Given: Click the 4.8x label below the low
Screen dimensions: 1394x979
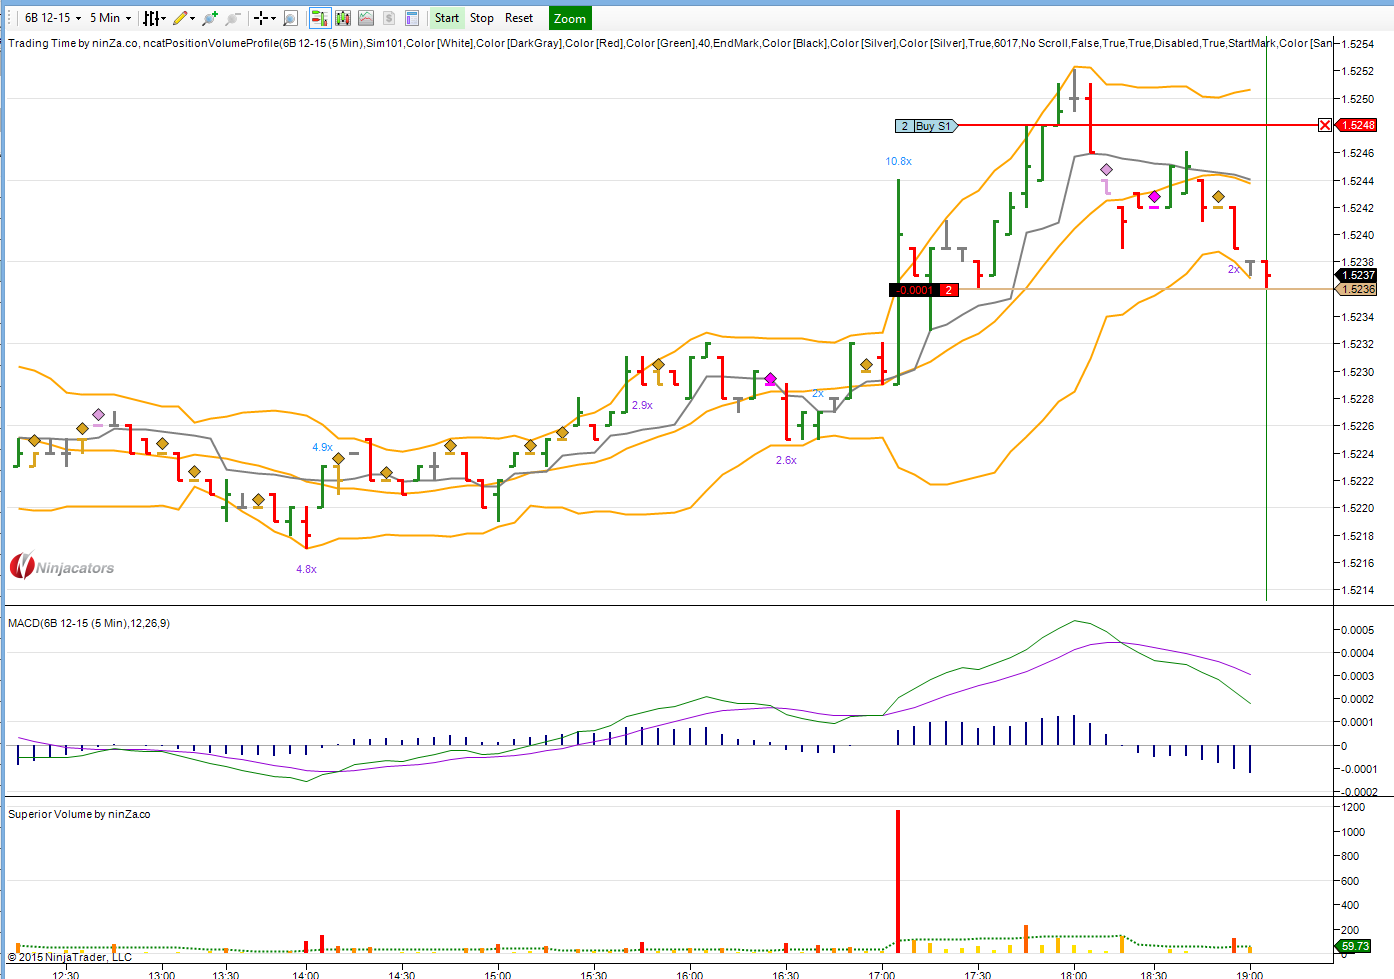Looking at the screenshot, I should pos(306,569).
